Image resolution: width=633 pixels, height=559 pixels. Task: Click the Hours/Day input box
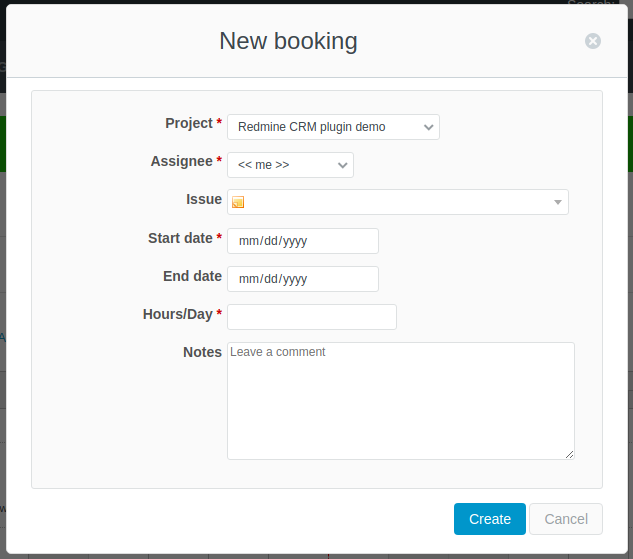311,317
